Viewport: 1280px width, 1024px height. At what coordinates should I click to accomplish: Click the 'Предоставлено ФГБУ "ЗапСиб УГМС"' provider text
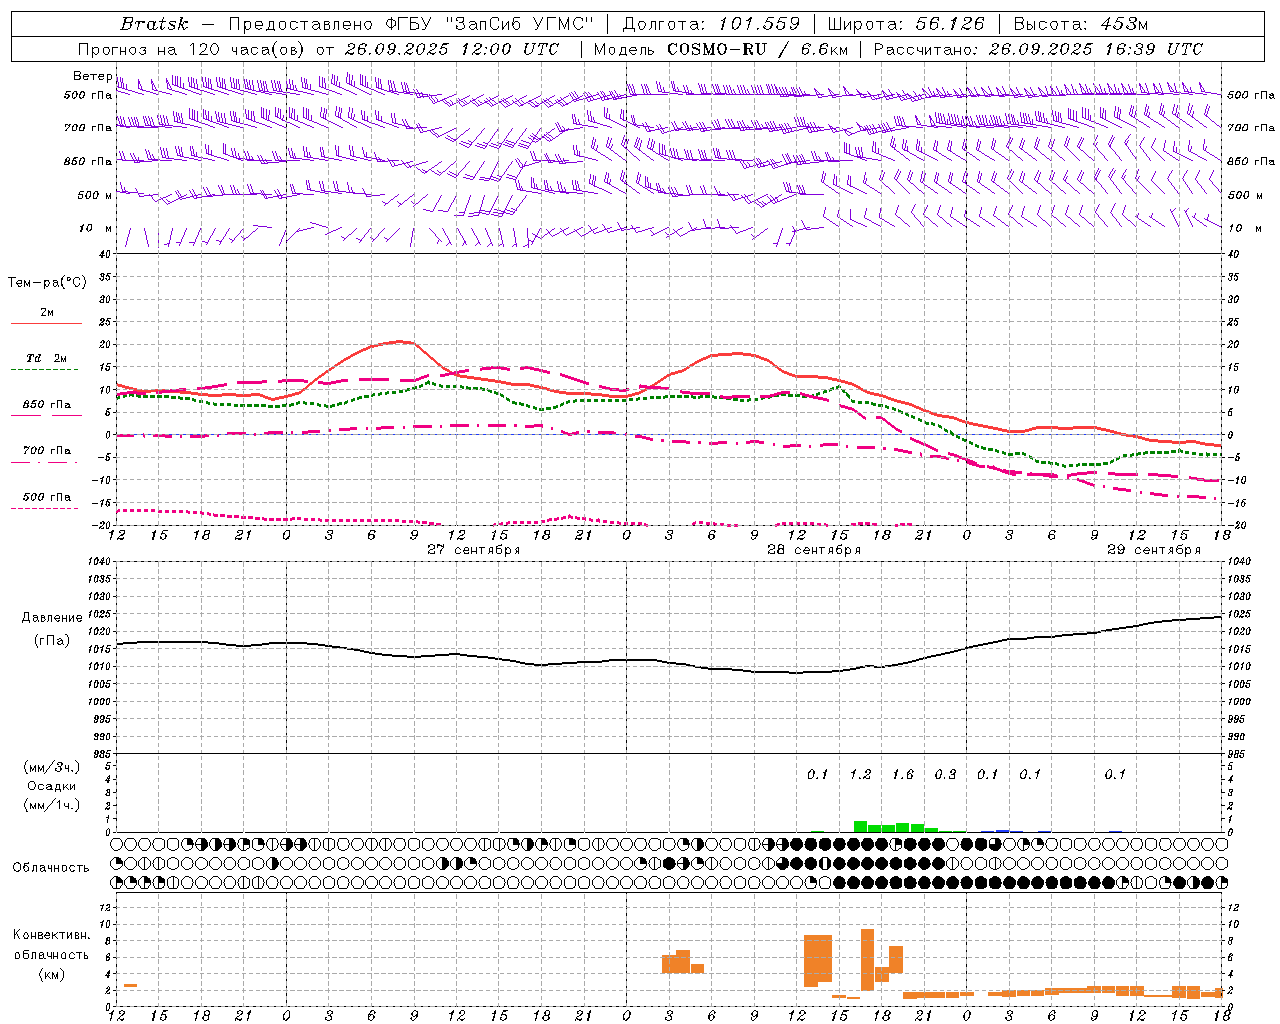click(411, 24)
